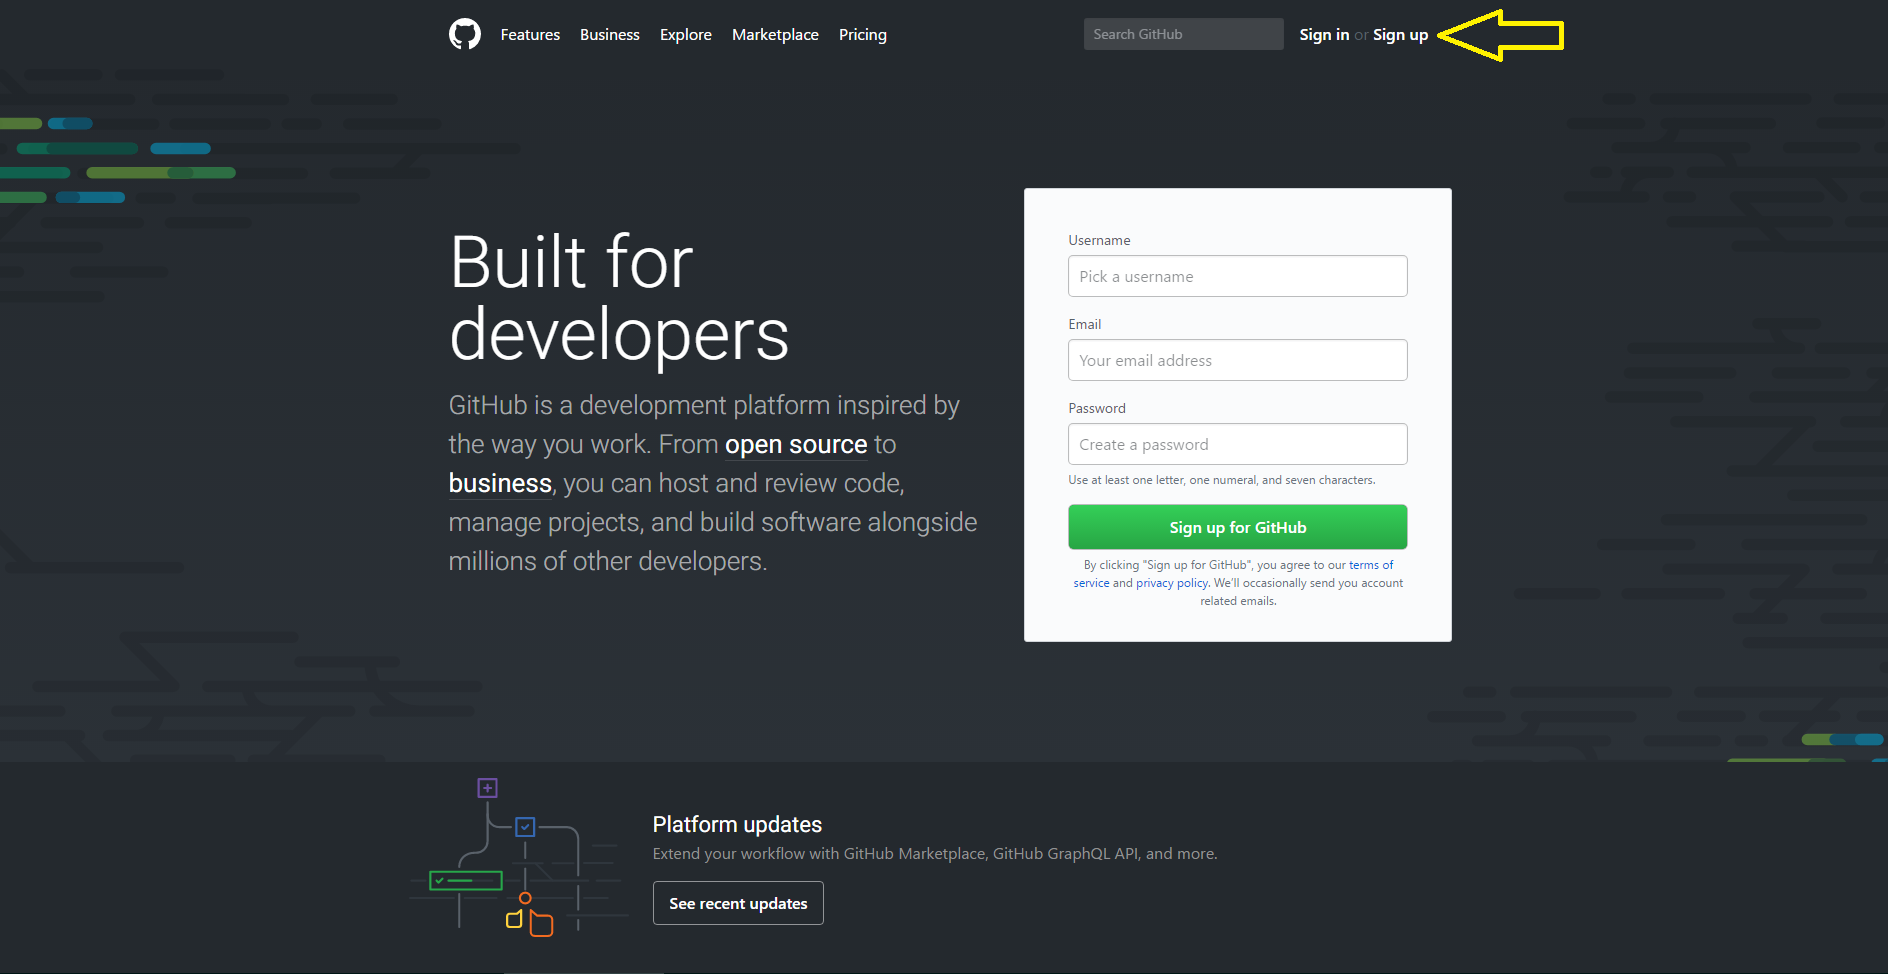Click the Sign in link

[x=1324, y=34]
